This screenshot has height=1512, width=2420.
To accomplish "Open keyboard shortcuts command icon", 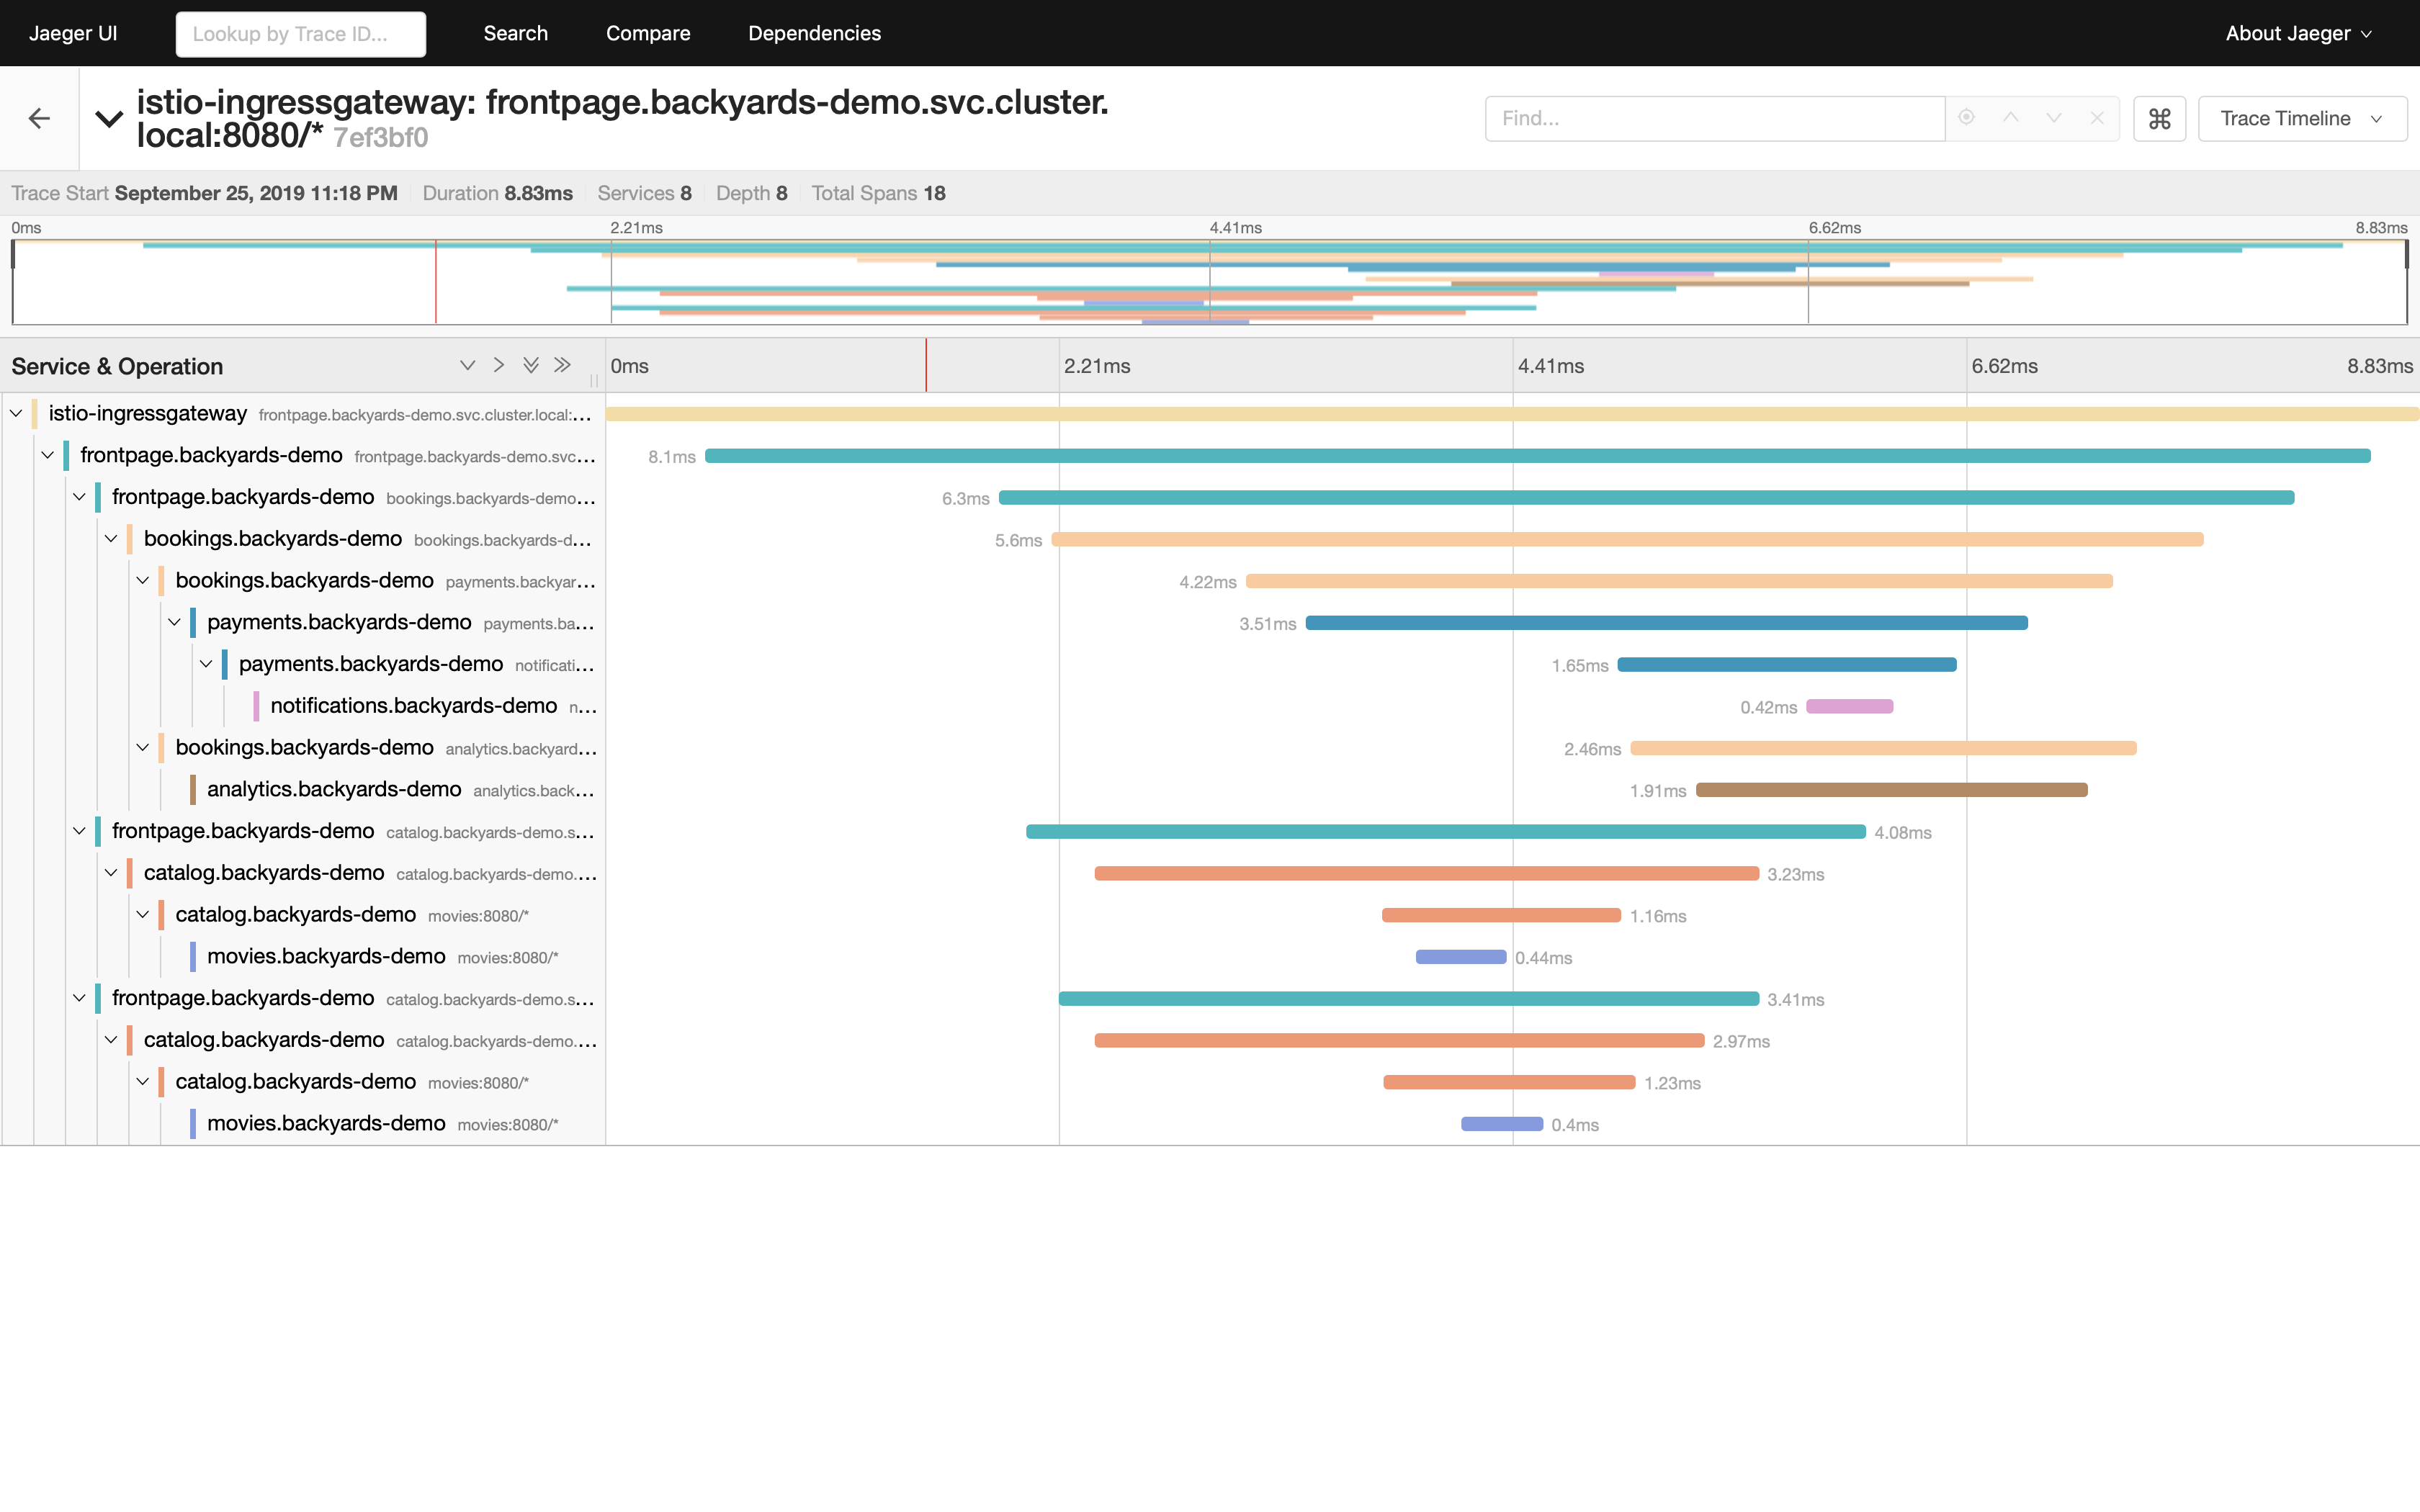I will pos(2159,118).
